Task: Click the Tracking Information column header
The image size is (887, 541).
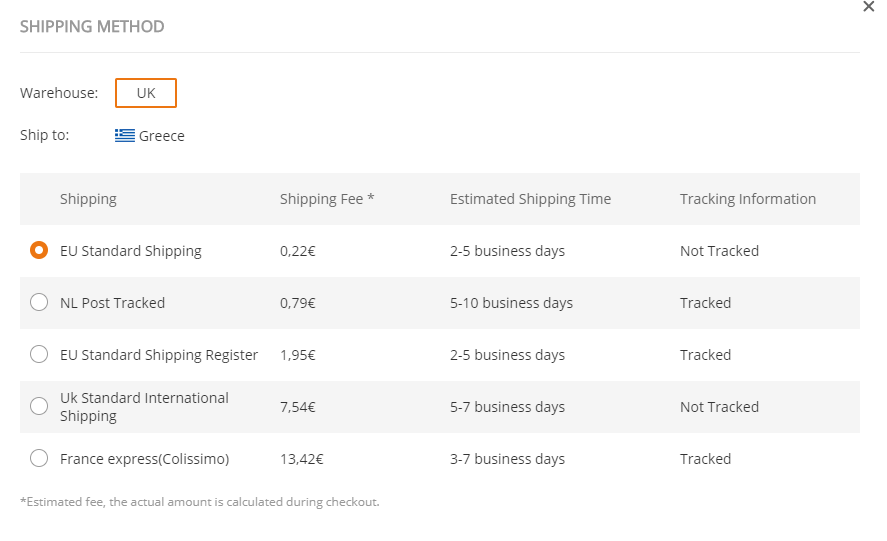Action: point(748,199)
